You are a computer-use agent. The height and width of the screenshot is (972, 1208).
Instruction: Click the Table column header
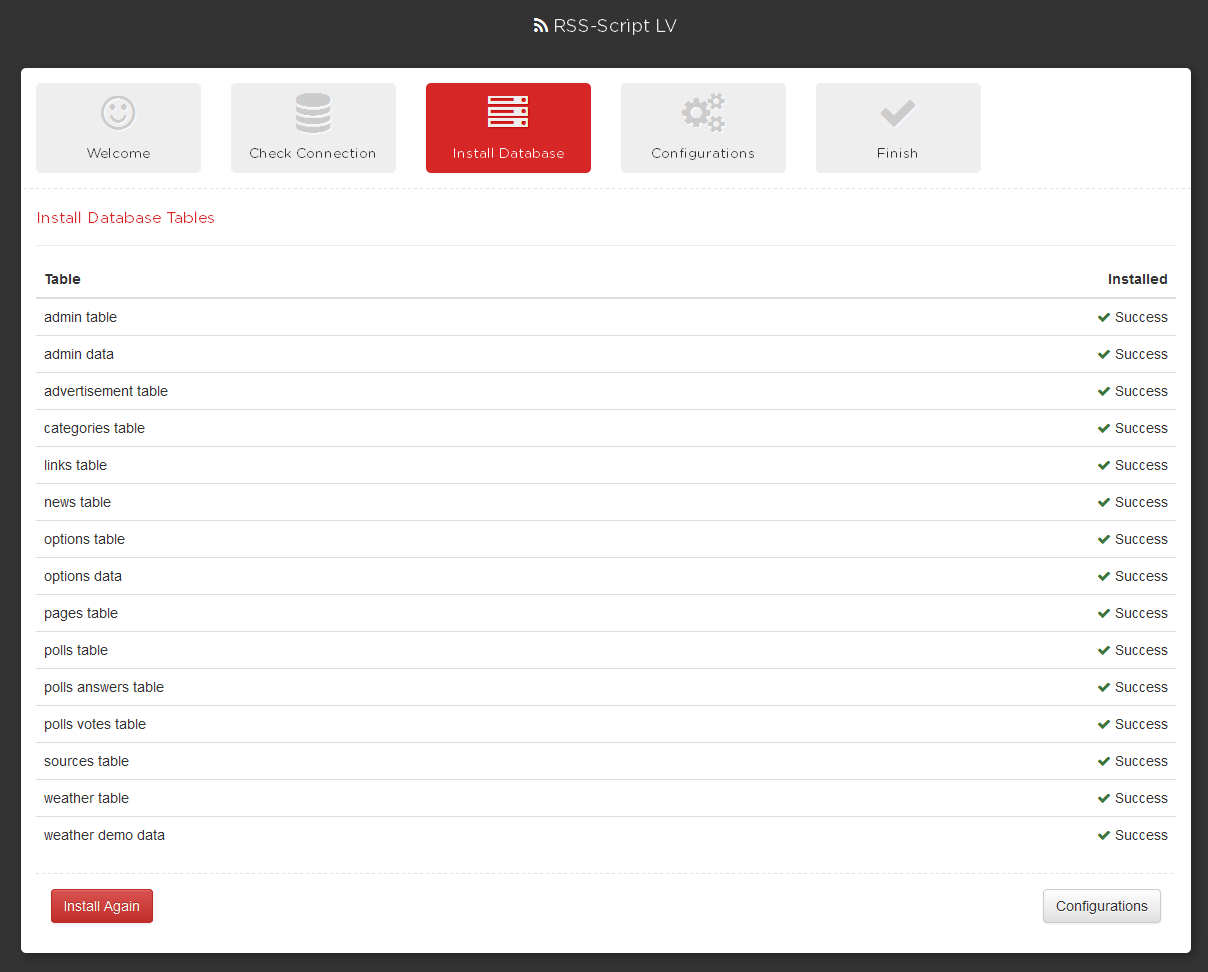(x=63, y=279)
